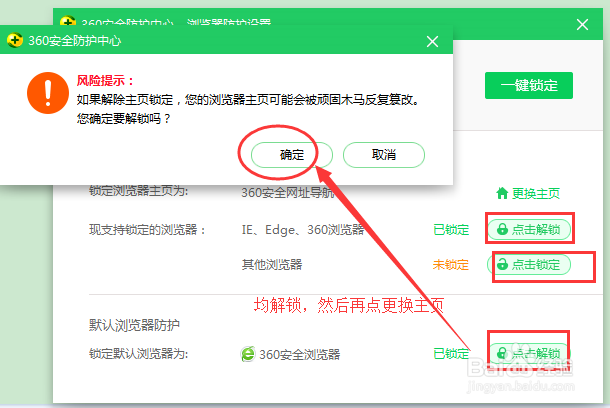Click the IE、Edge、360浏览器 text
The width and height of the screenshot is (610, 408).
(303, 229)
